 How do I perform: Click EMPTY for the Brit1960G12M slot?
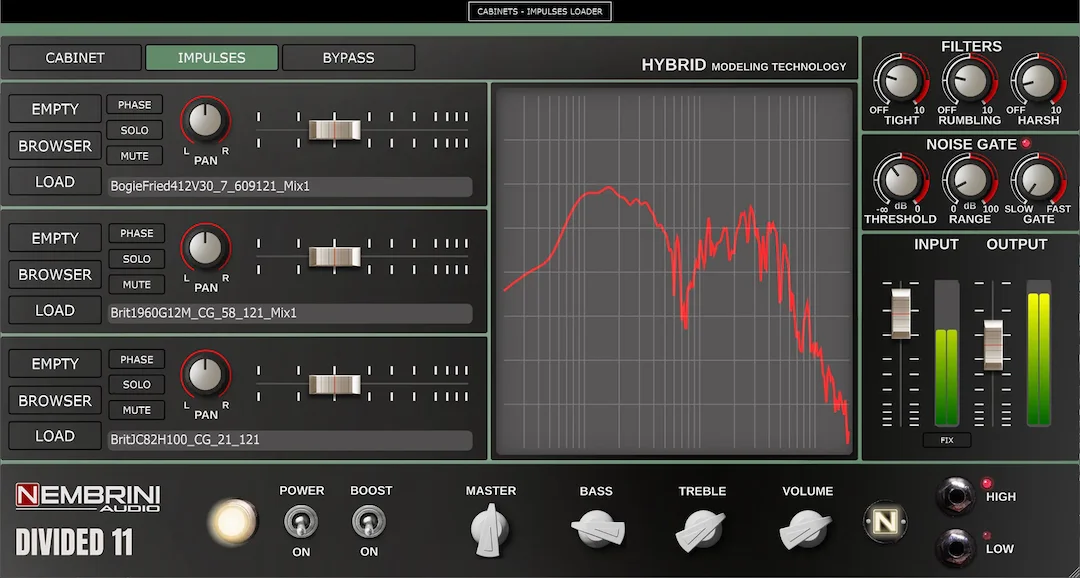point(55,238)
